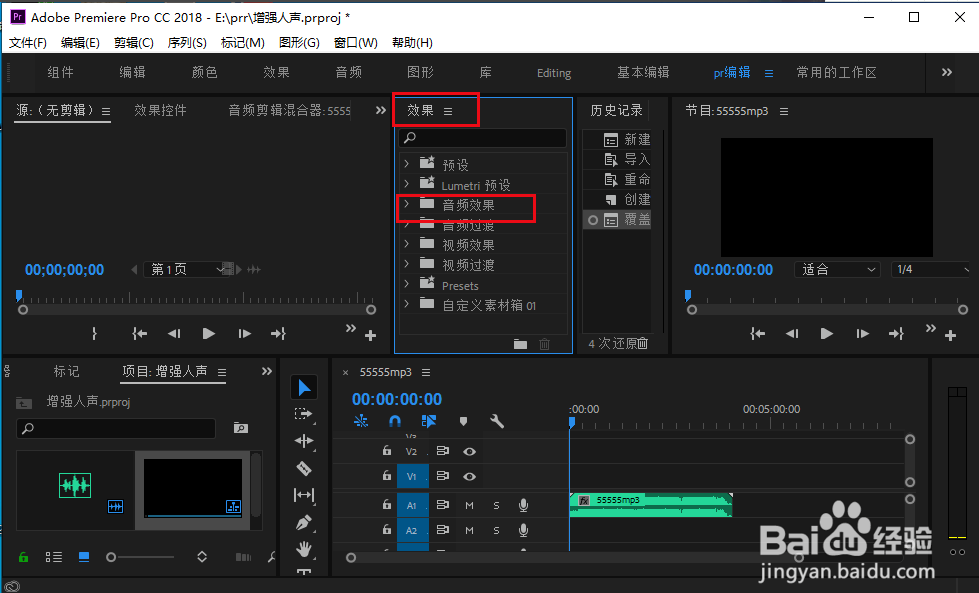
Task: Expand the 视频效果 folder
Action: point(406,243)
